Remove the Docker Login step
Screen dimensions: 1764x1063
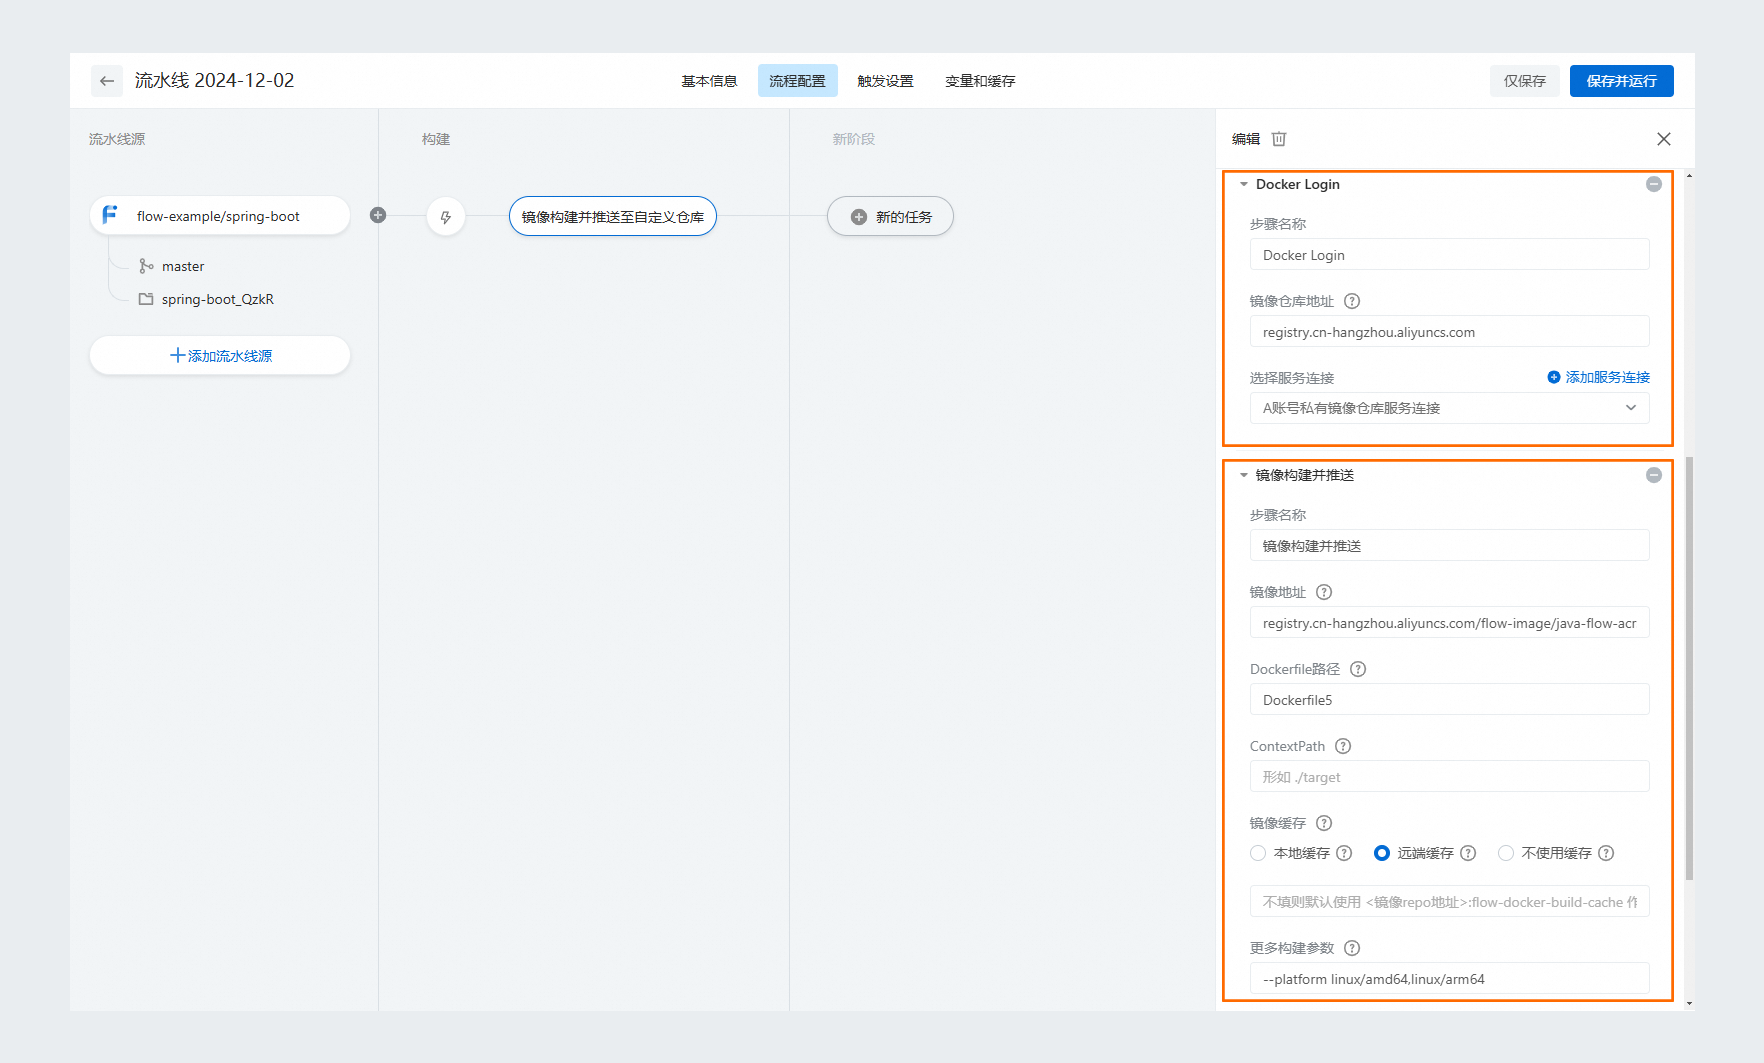click(x=1654, y=184)
